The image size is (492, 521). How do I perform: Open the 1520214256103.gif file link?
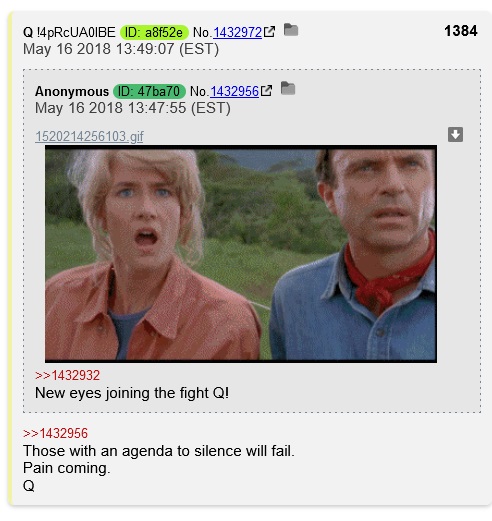pos(89,137)
